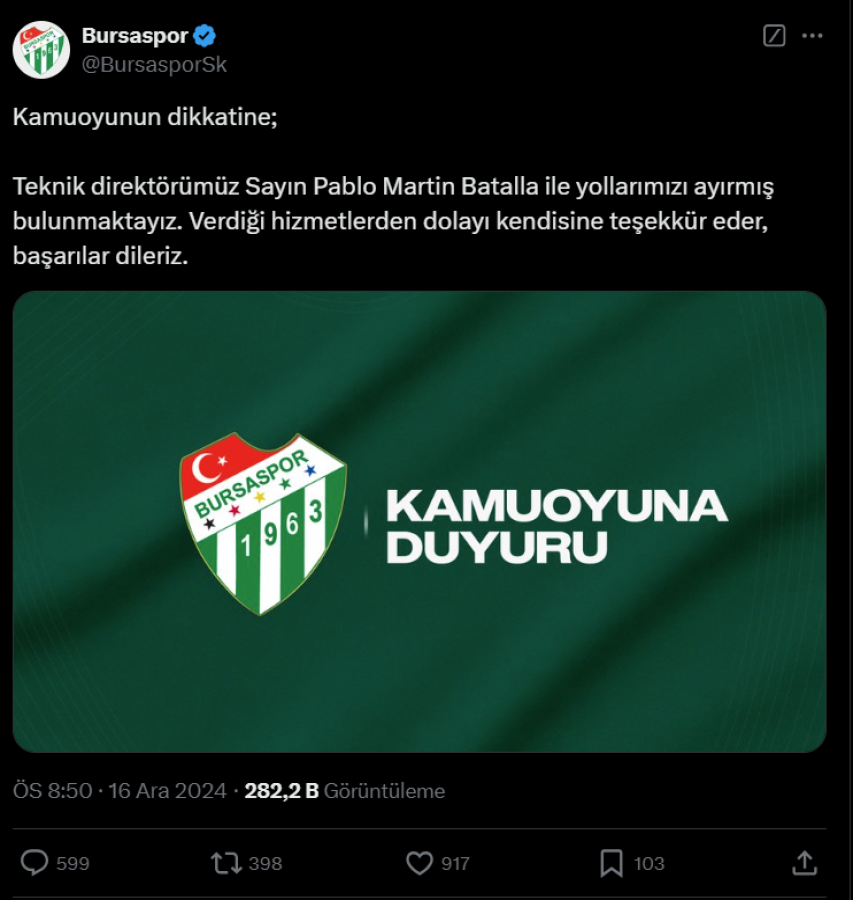
Task: Click the repost arrows icon
Action: click(227, 862)
